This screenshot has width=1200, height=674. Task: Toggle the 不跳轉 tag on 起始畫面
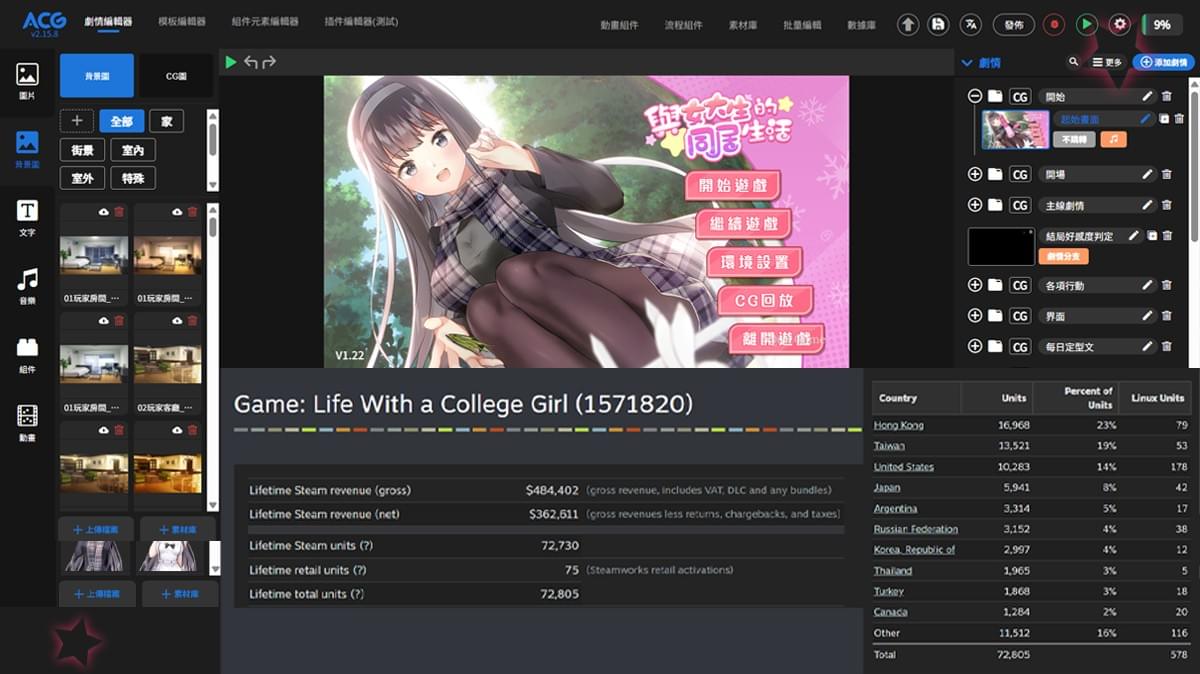click(1074, 140)
